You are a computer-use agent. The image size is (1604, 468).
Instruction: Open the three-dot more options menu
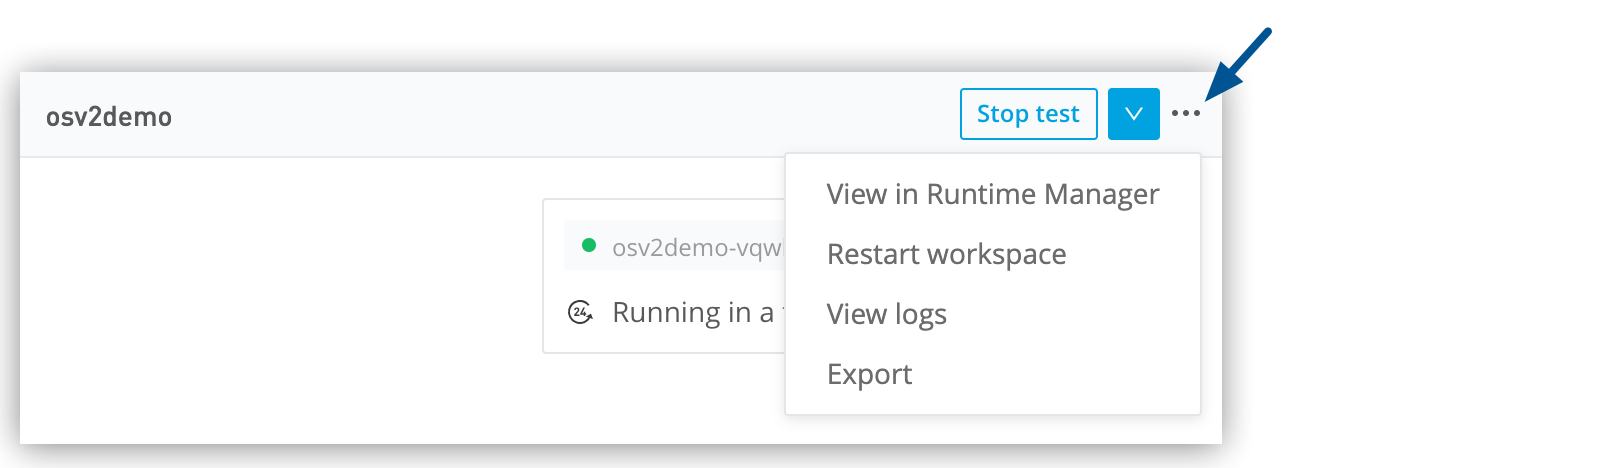1186,114
